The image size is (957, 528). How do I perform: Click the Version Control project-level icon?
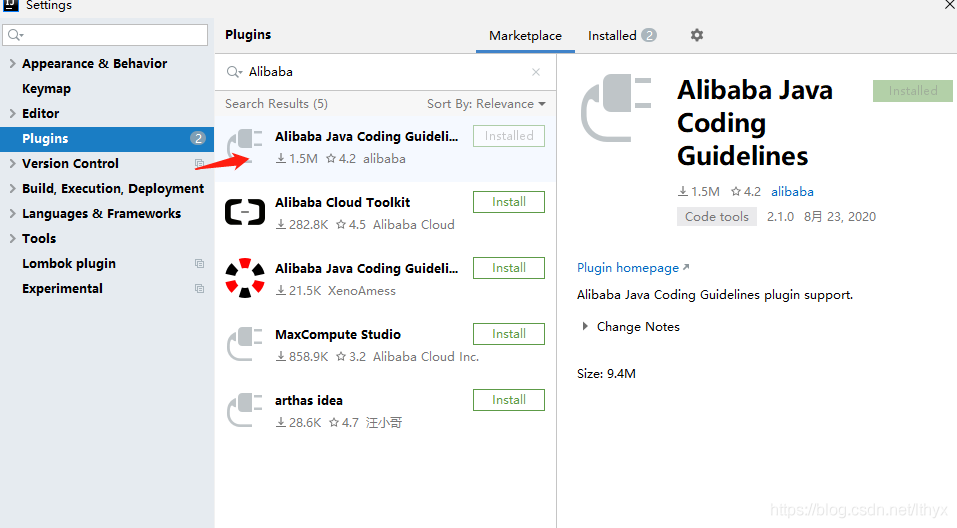[x=199, y=164]
